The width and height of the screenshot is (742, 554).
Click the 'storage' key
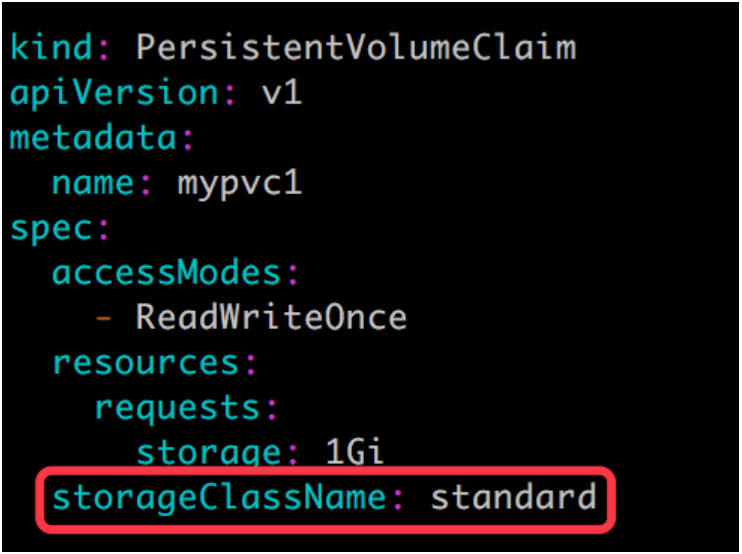pos(207,452)
